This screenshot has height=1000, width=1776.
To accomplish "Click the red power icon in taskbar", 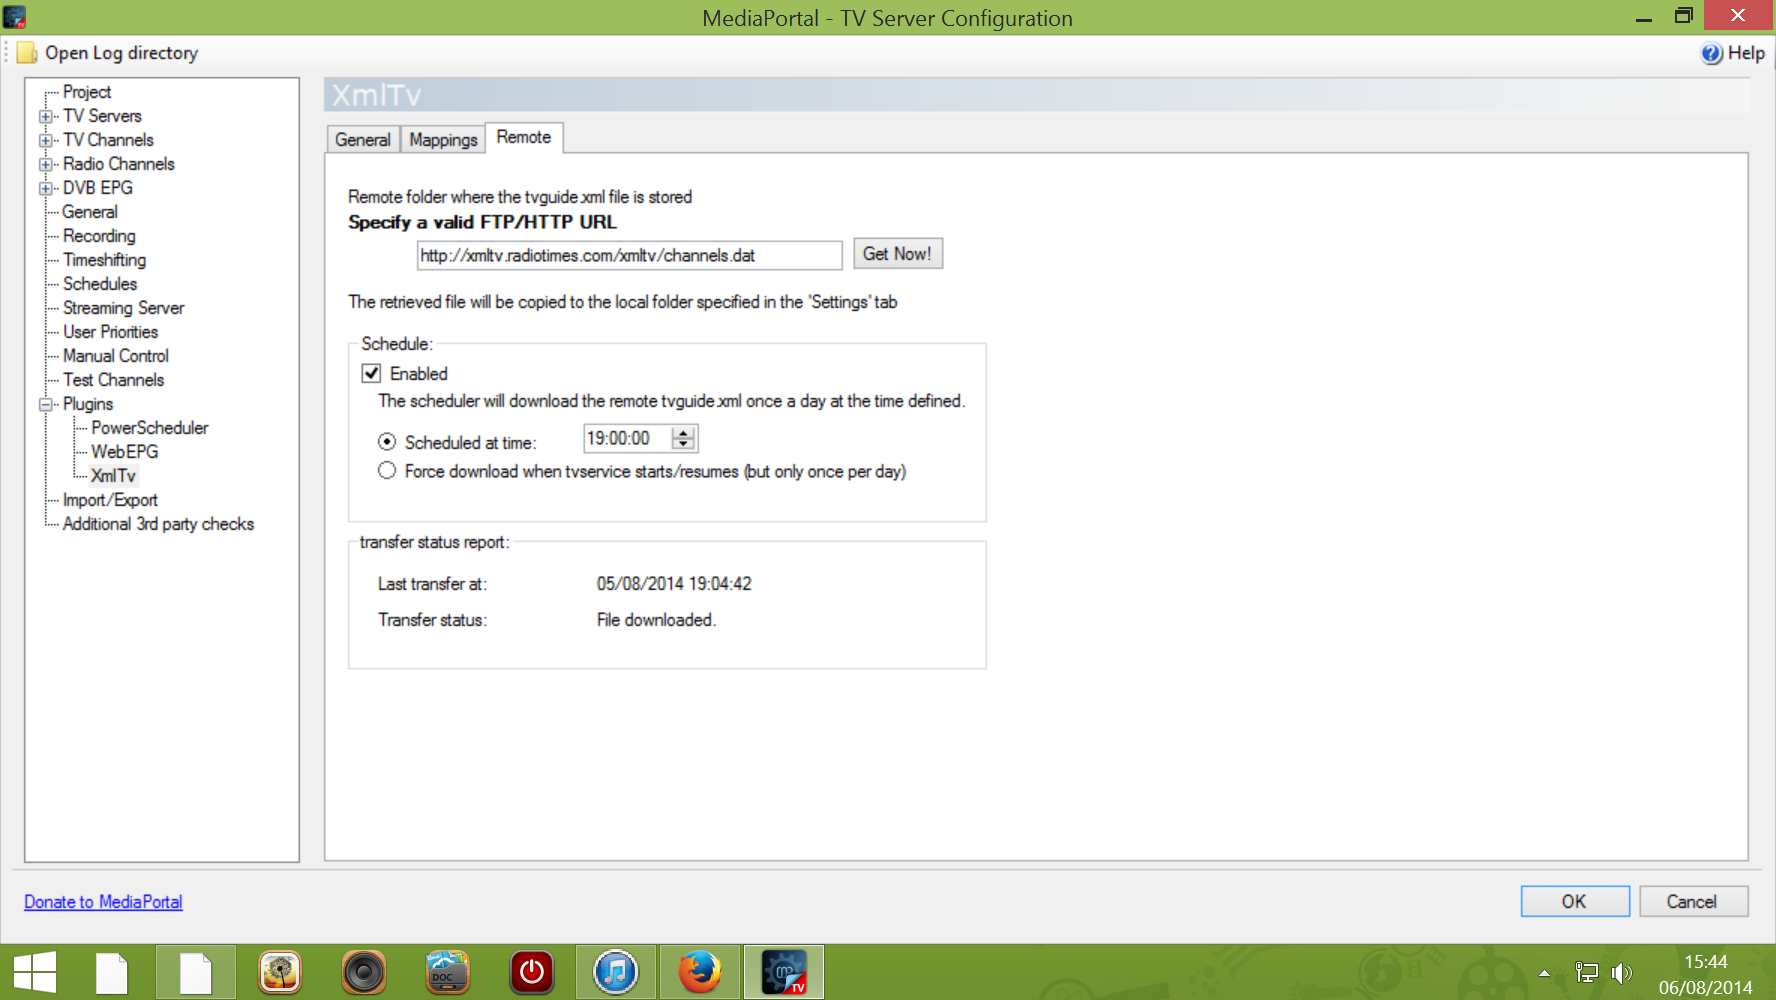I will [531, 972].
